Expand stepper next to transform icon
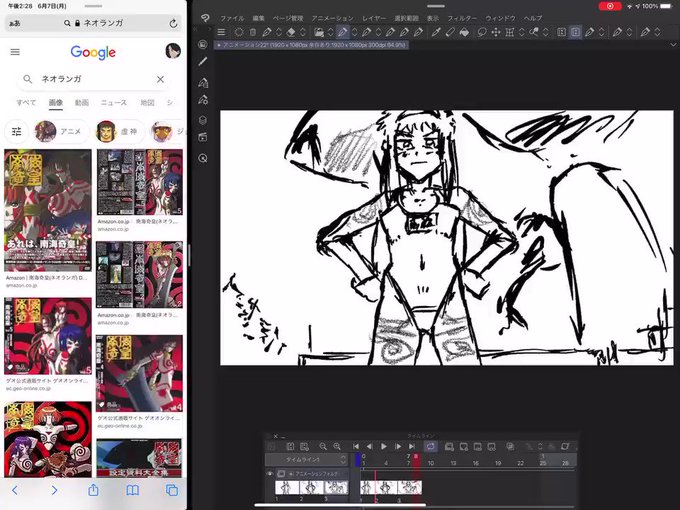The width and height of the screenshot is (680, 510). point(522,32)
